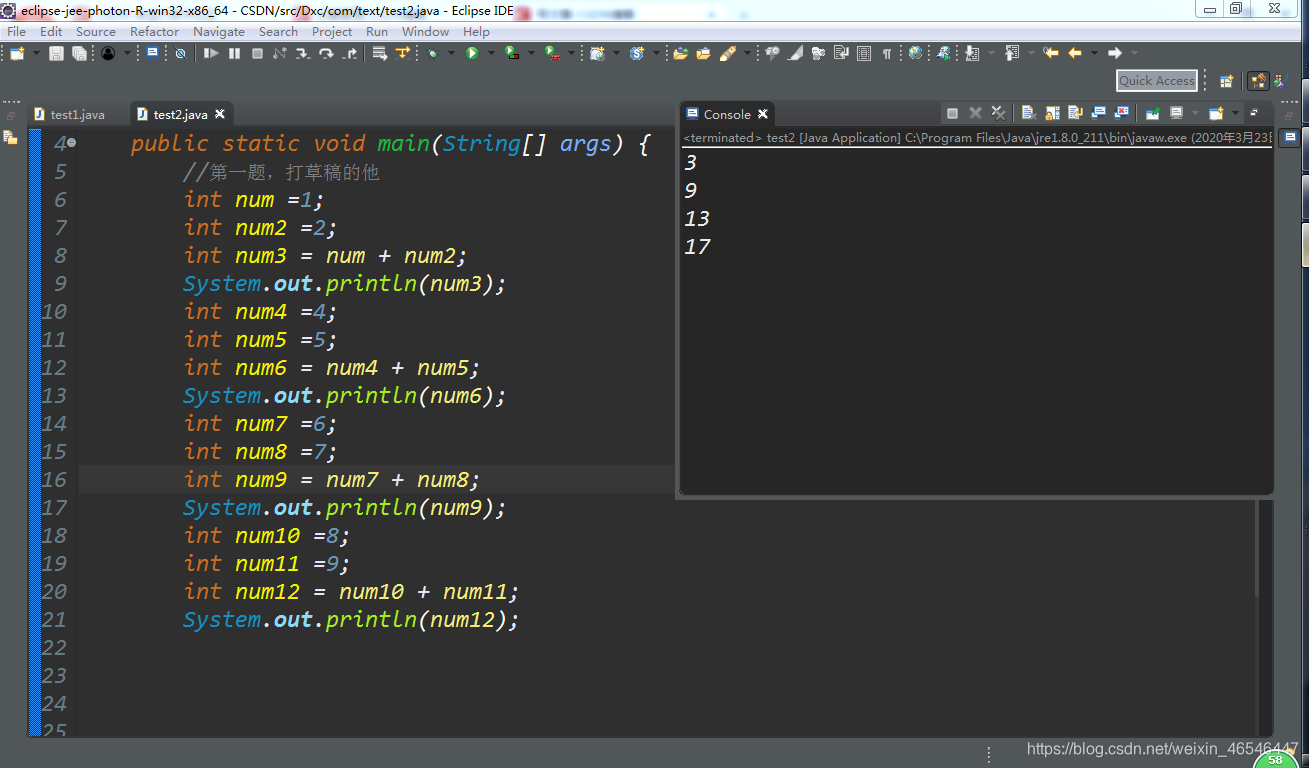Click the Open Perspective icon

[x=1227, y=81]
